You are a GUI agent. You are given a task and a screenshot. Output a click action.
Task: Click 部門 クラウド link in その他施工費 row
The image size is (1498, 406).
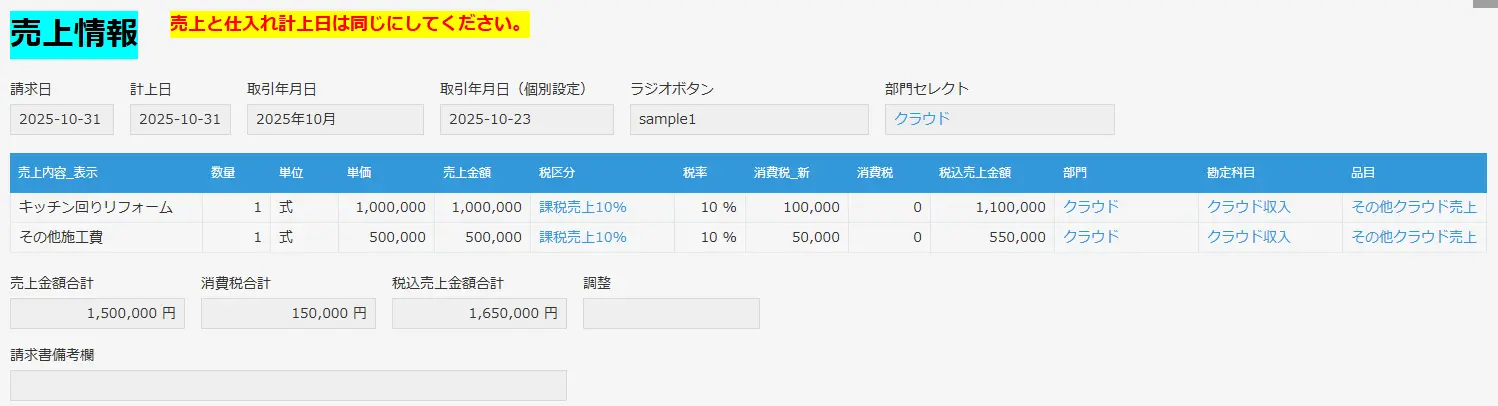coord(1090,237)
